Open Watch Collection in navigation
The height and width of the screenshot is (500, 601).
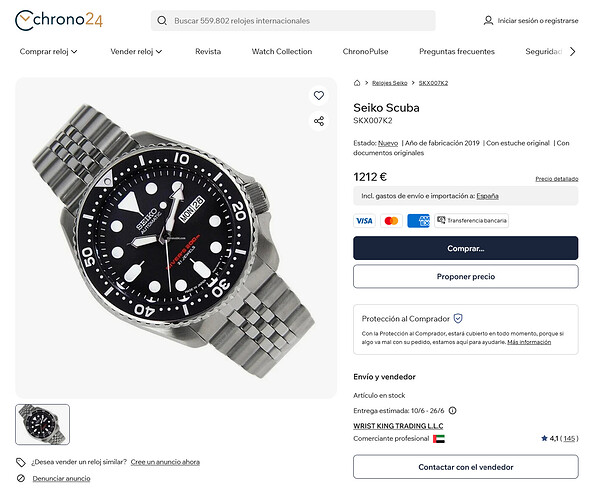tap(282, 51)
